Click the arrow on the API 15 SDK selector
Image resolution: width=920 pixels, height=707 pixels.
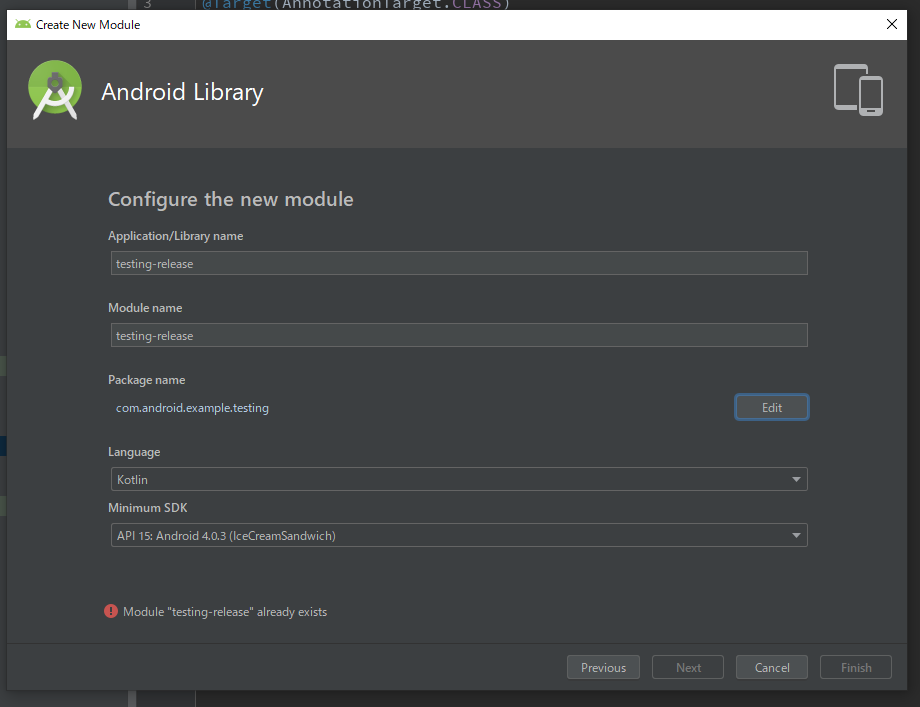(797, 535)
